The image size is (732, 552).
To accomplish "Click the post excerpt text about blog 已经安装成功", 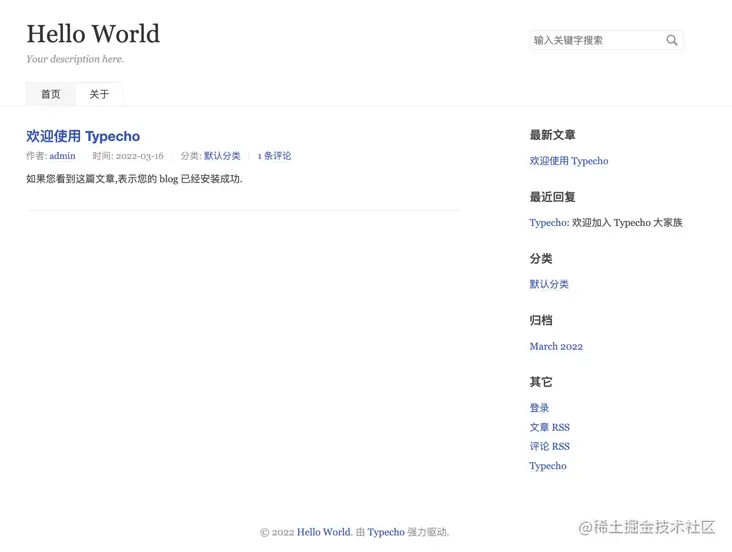I will (x=134, y=179).
